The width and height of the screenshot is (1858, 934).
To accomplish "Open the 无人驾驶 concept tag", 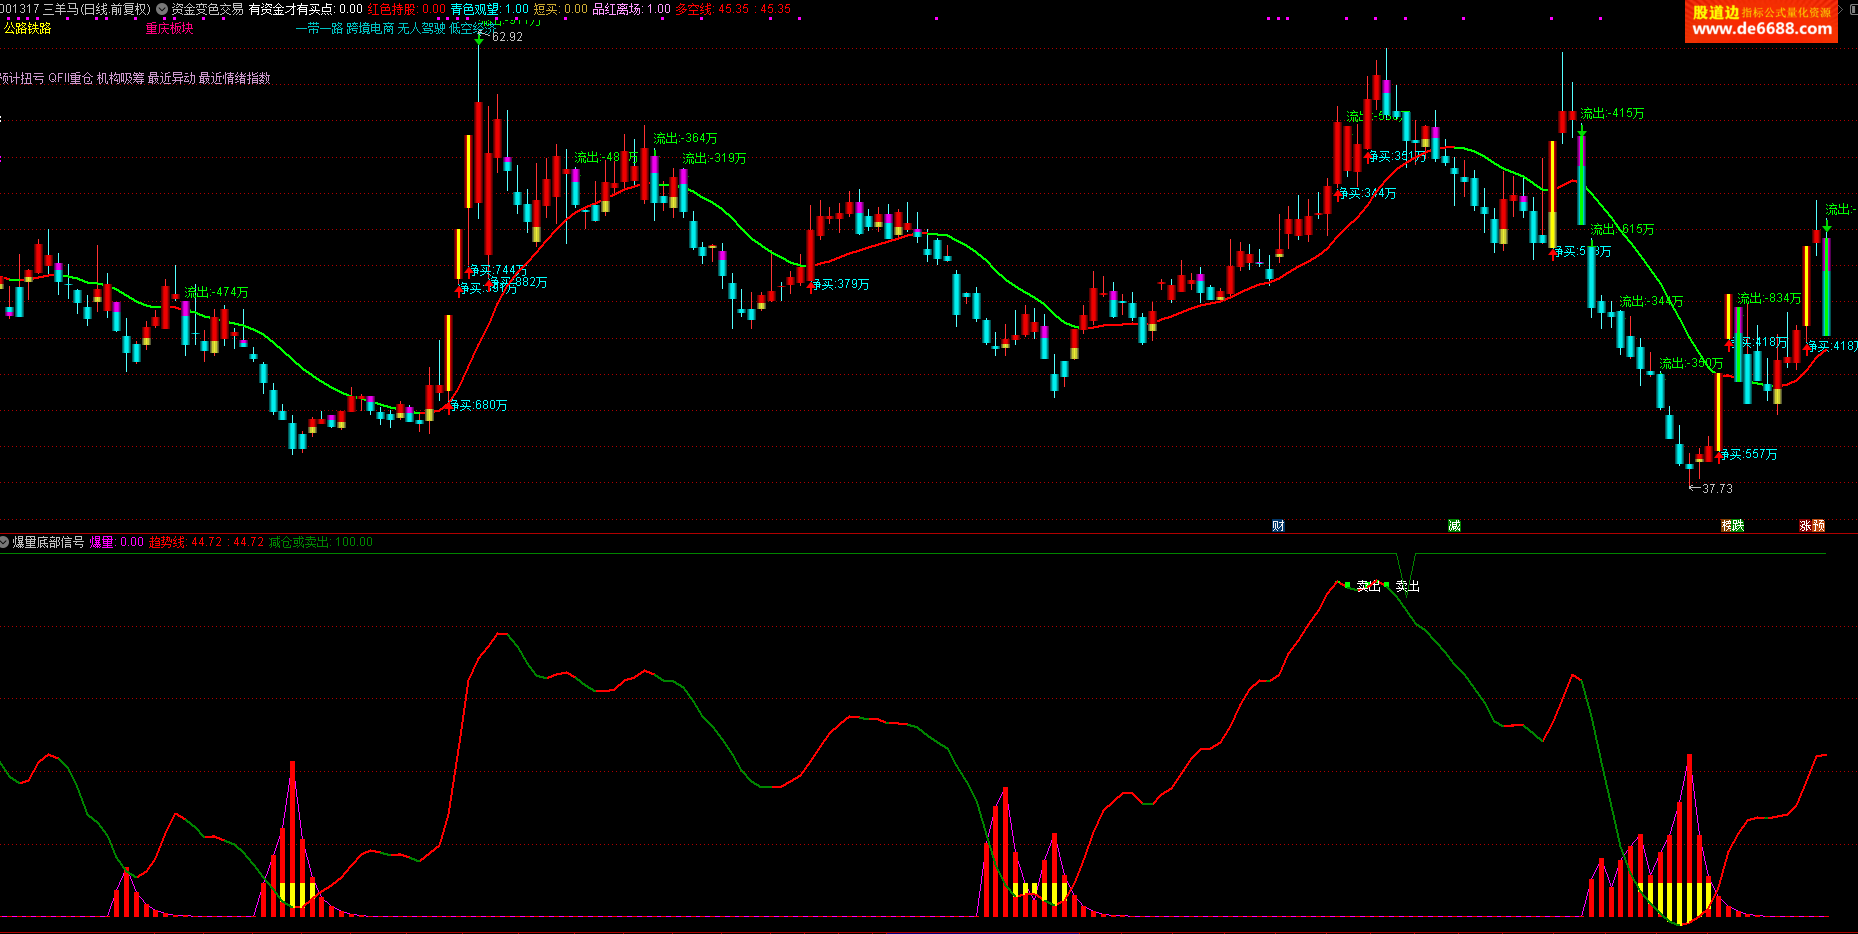I will [422, 28].
